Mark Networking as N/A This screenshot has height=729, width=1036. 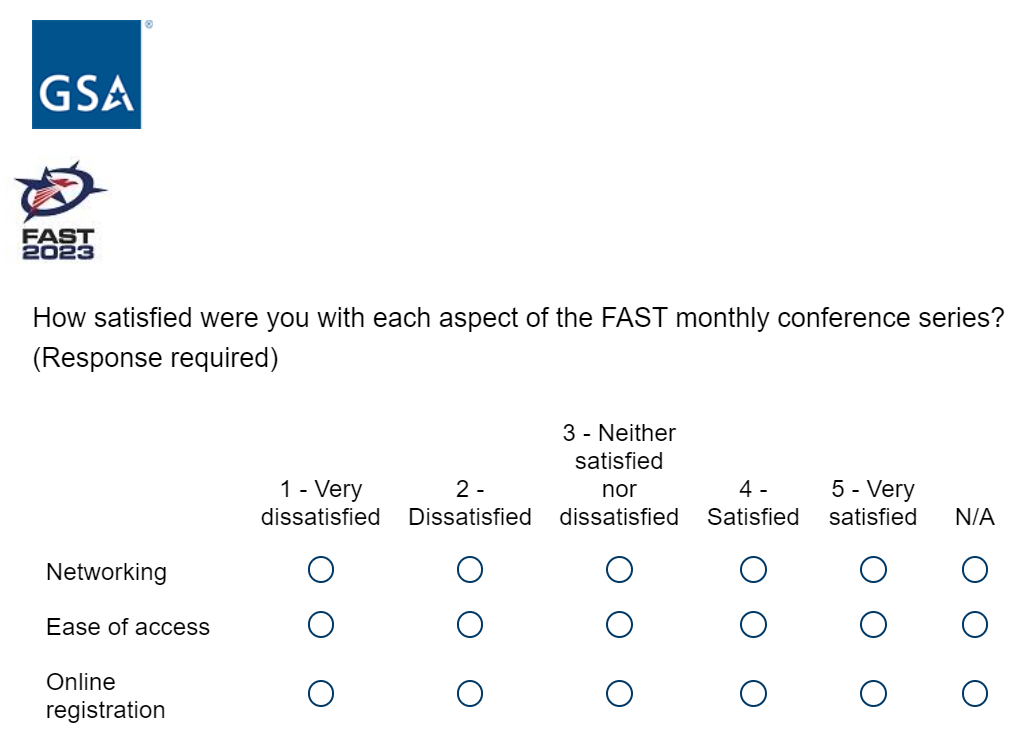click(x=975, y=570)
